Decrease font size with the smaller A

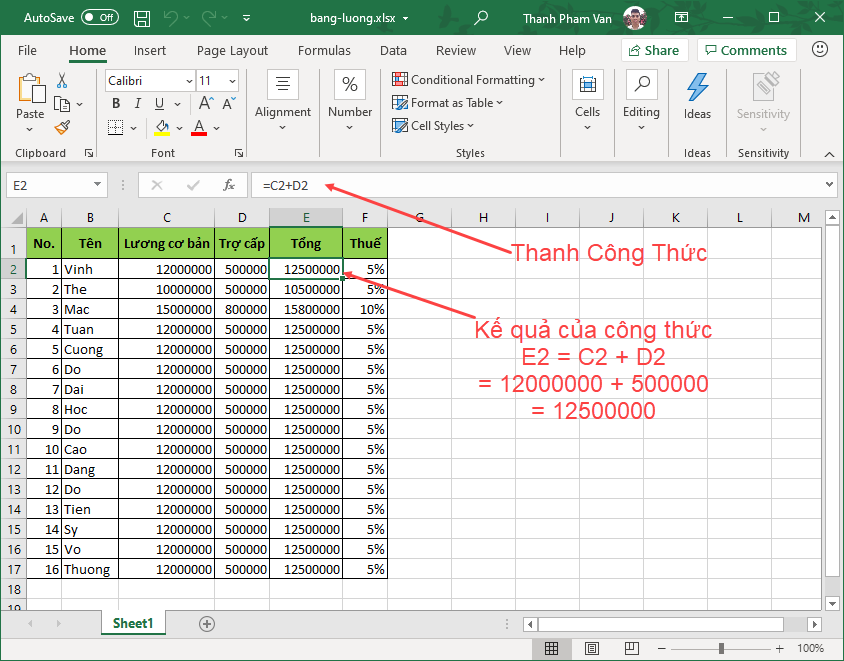[x=229, y=103]
